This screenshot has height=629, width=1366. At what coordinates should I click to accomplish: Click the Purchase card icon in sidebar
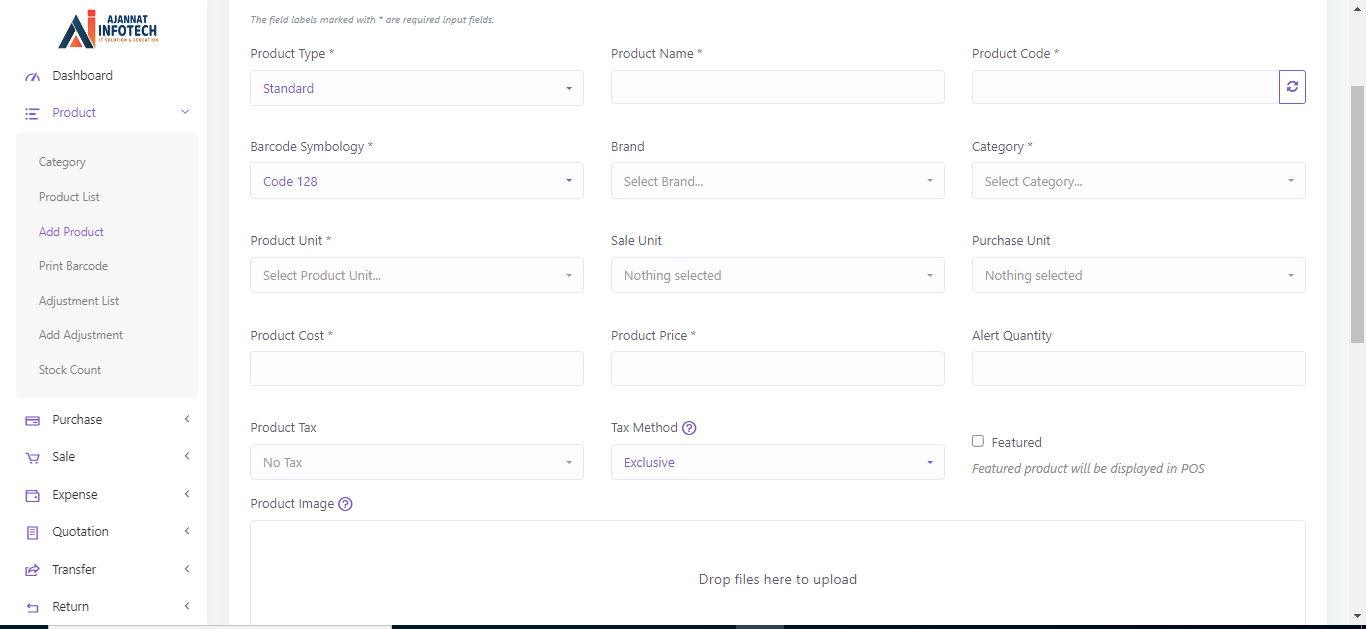(32, 420)
